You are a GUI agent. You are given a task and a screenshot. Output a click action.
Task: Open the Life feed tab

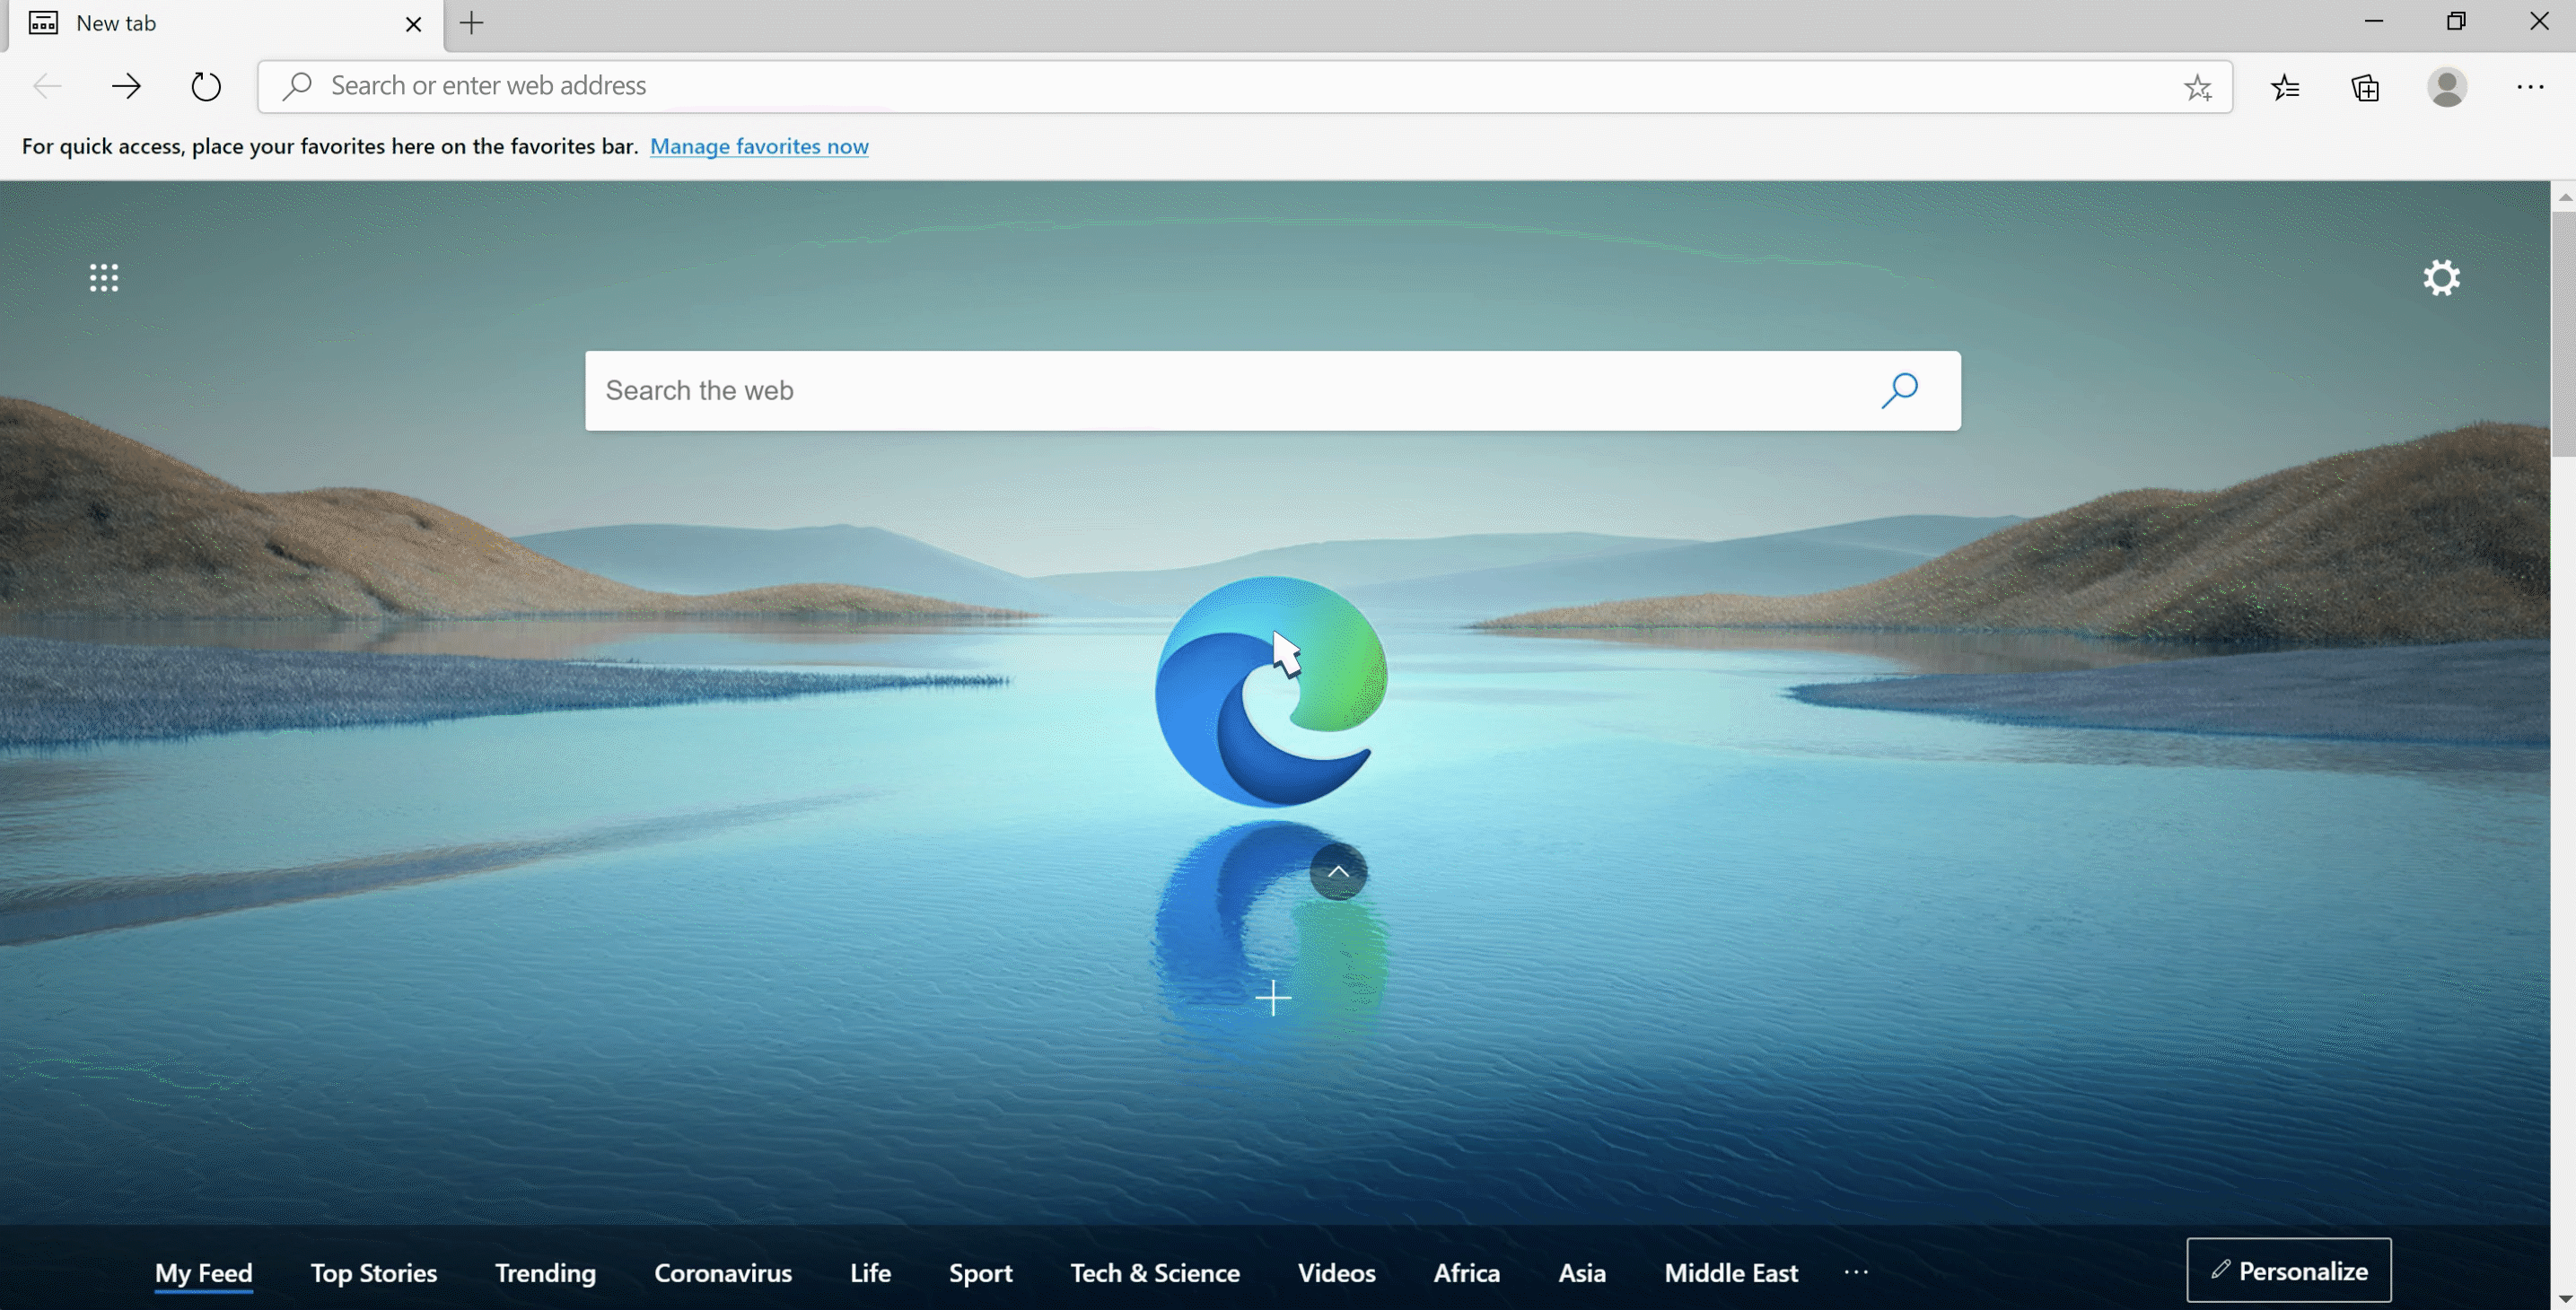pos(870,1273)
